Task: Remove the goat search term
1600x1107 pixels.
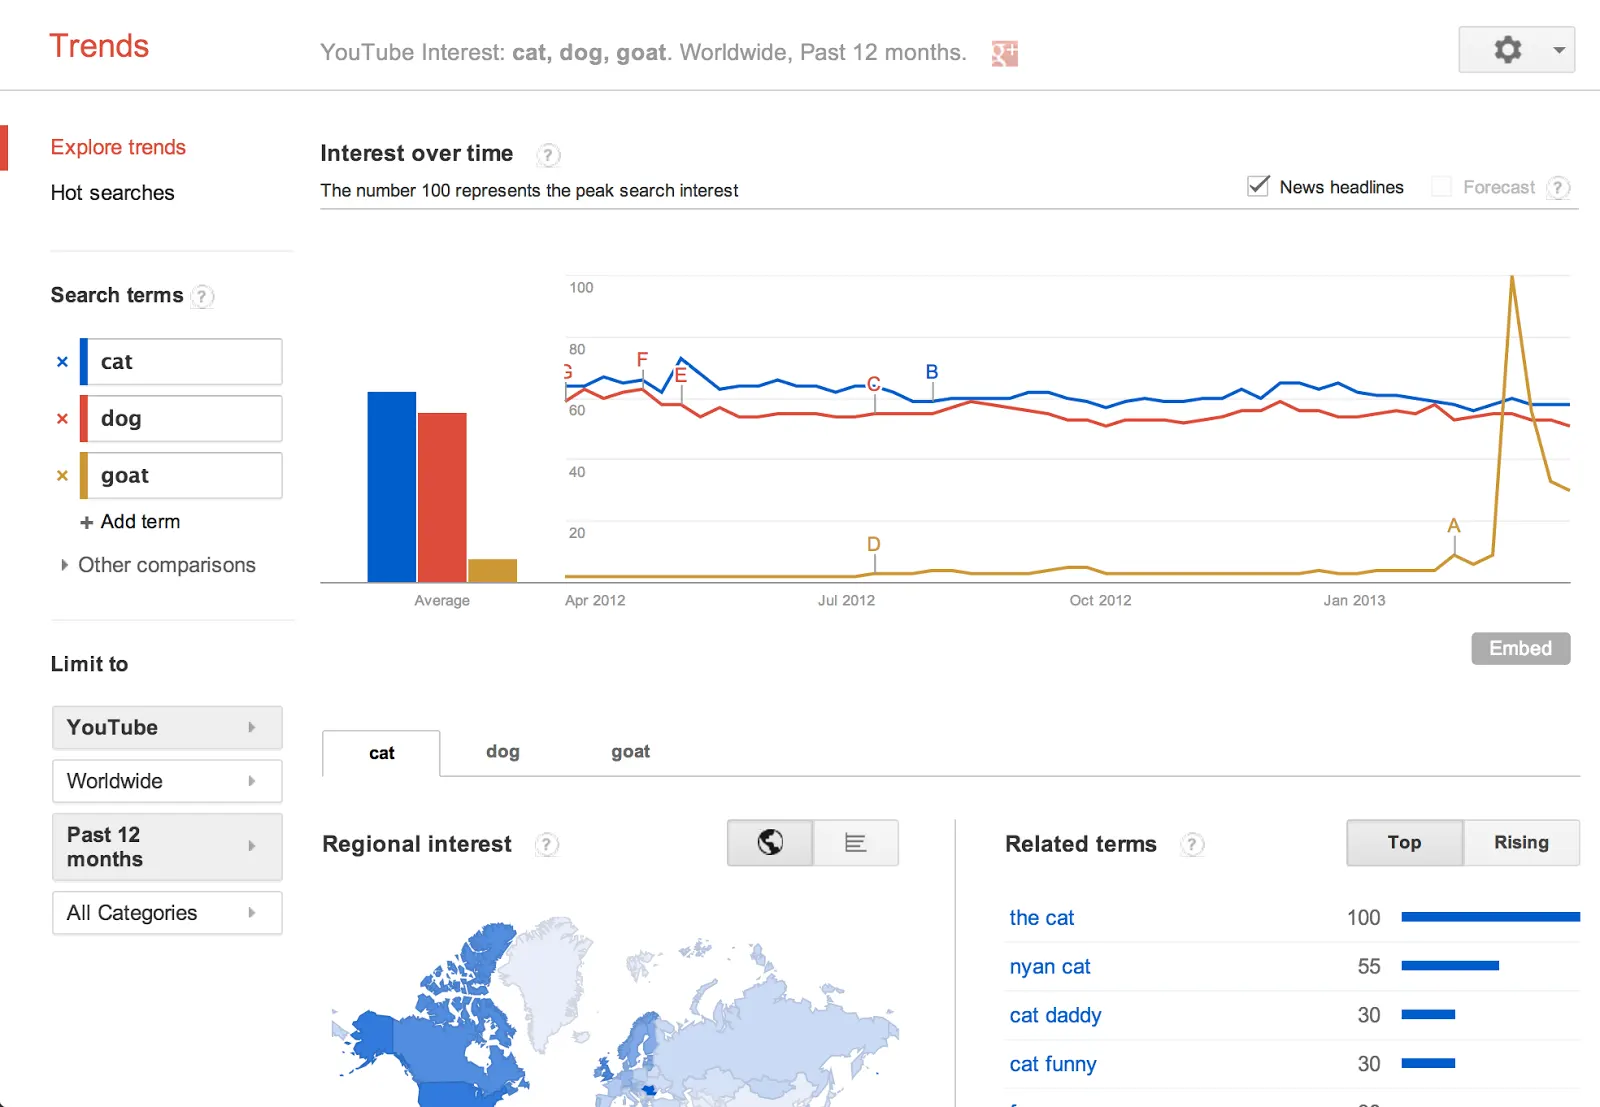Action: click(x=61, y=475)
